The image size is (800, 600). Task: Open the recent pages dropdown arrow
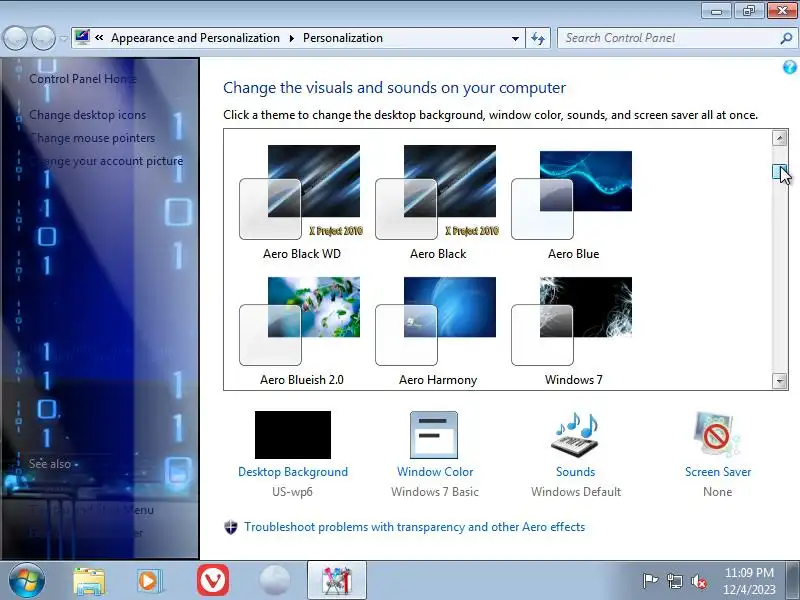pyautogui.click(x=64, y=38)
